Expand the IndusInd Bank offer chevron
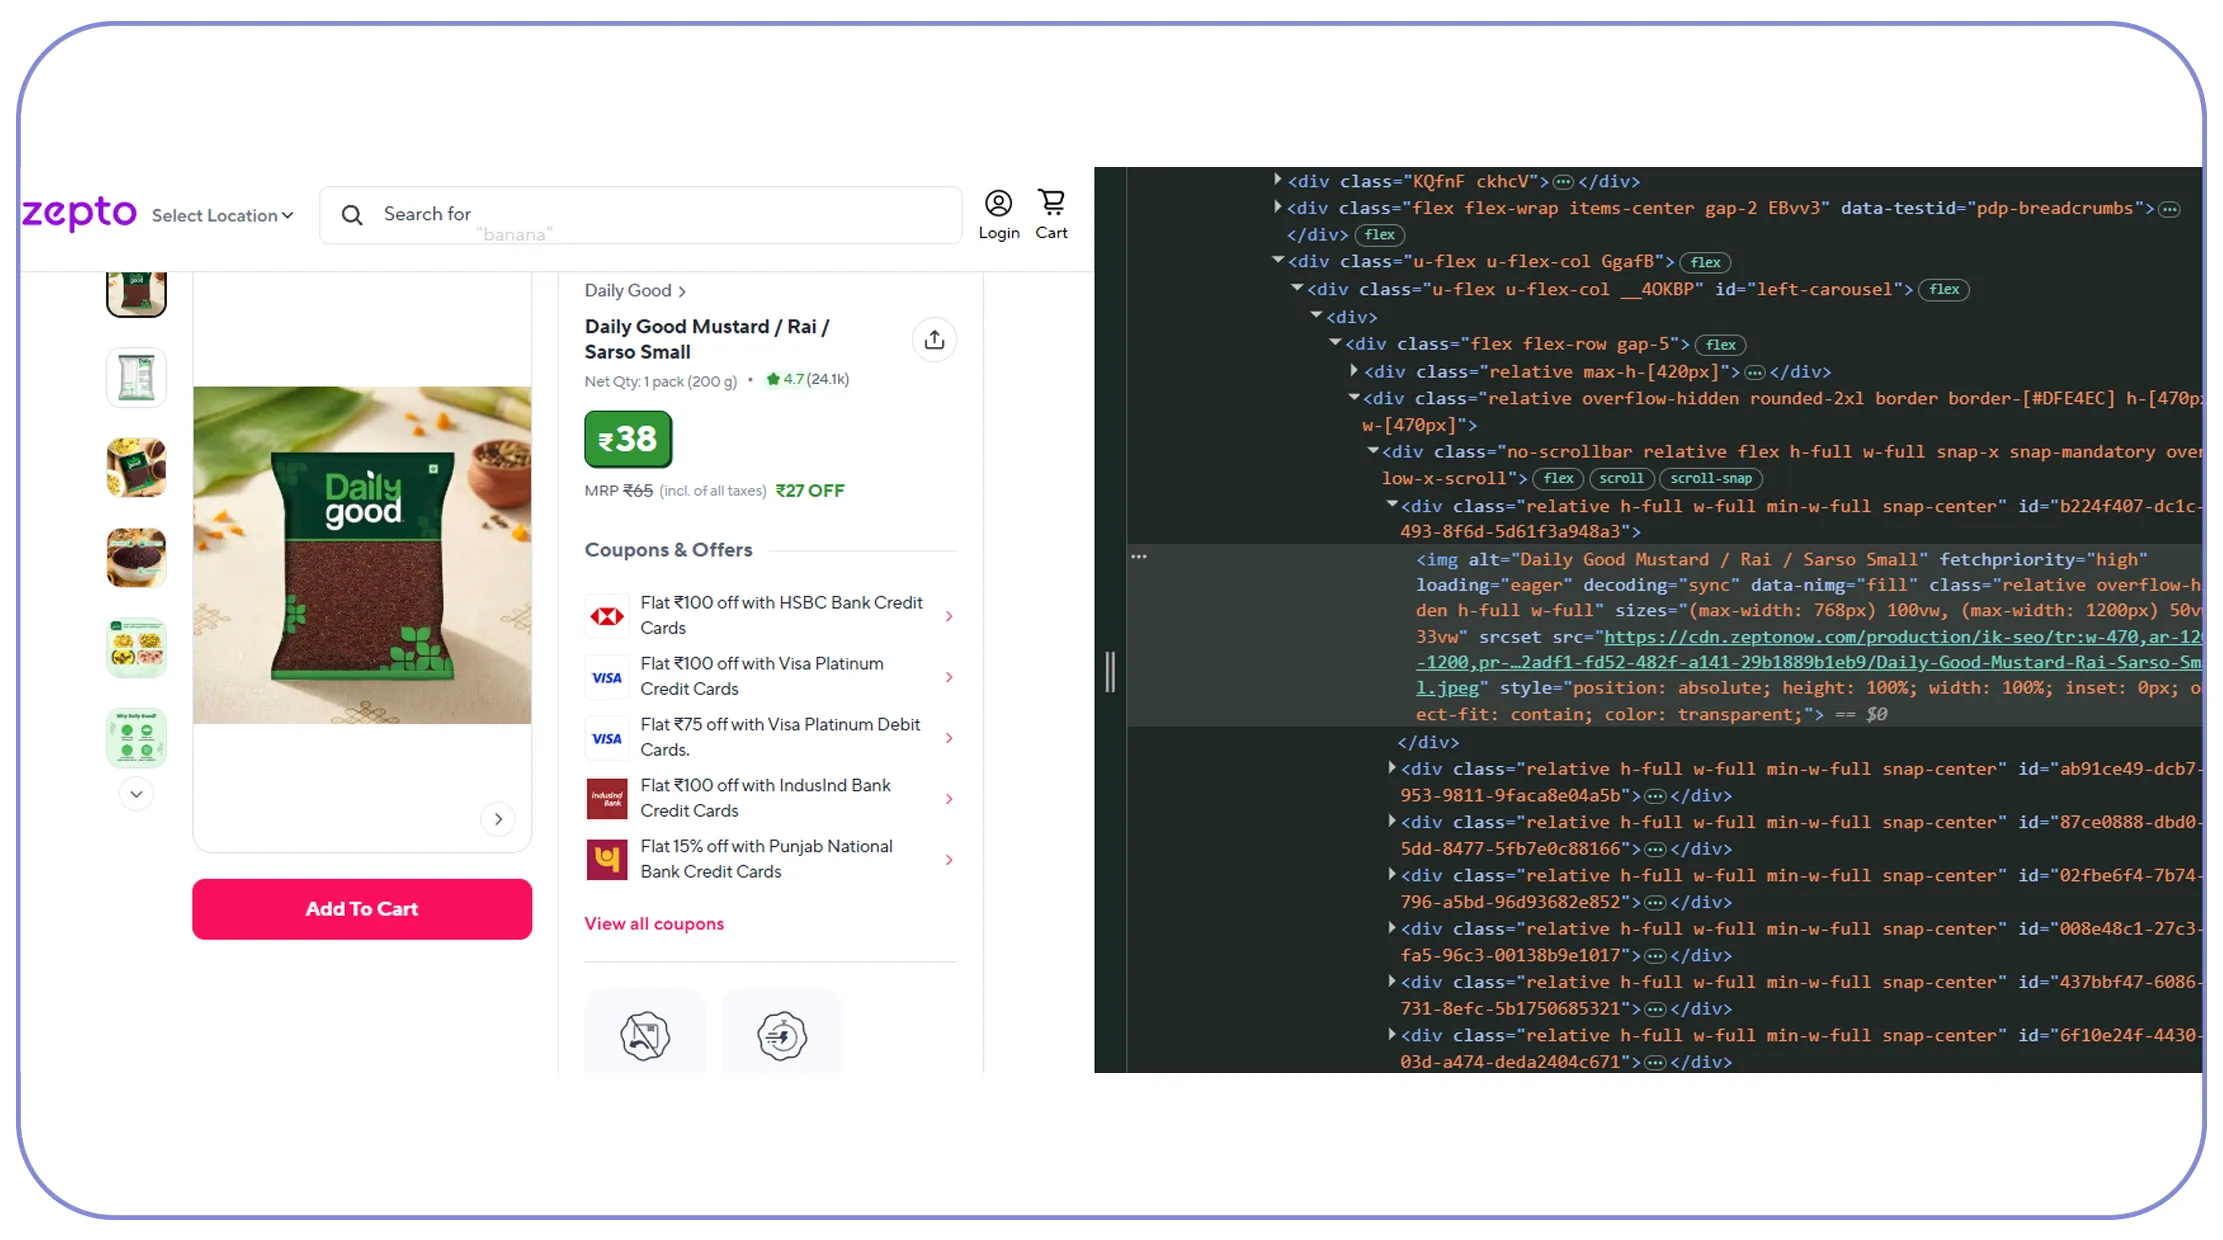The width and height of the screenshot is (2223, 1240). [x=949, y=799]
